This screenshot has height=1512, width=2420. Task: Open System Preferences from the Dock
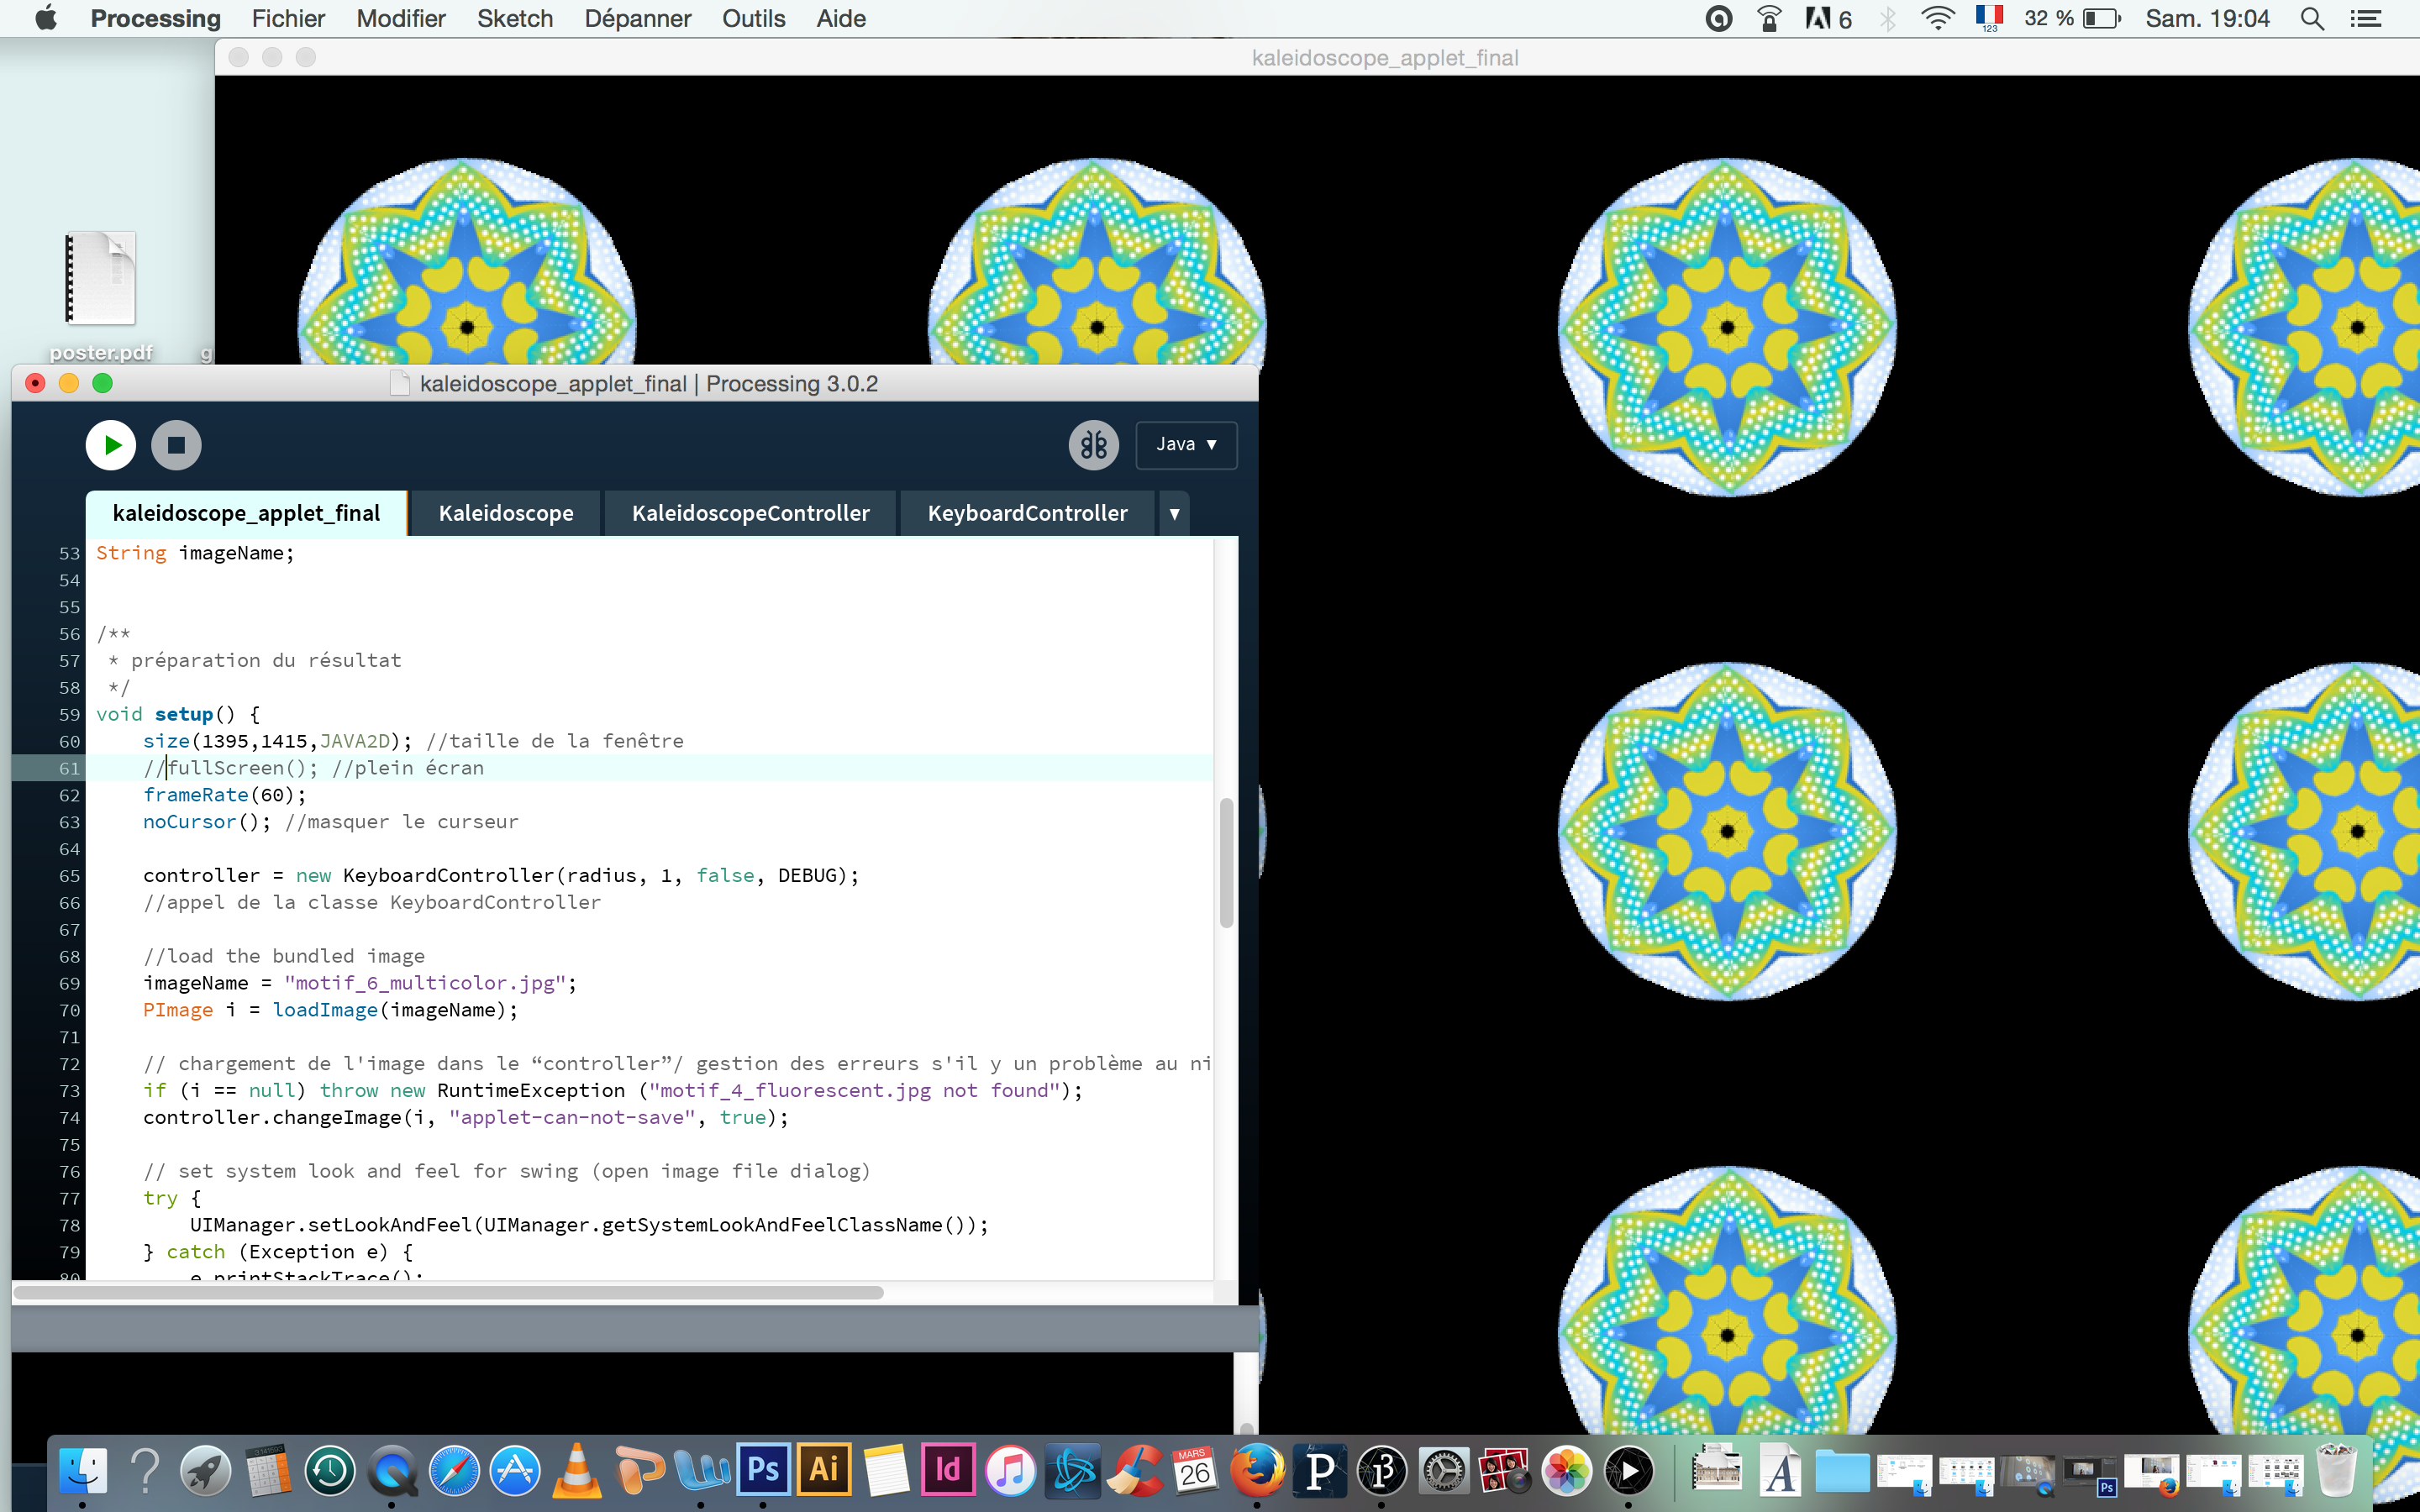point(1444,1471)
